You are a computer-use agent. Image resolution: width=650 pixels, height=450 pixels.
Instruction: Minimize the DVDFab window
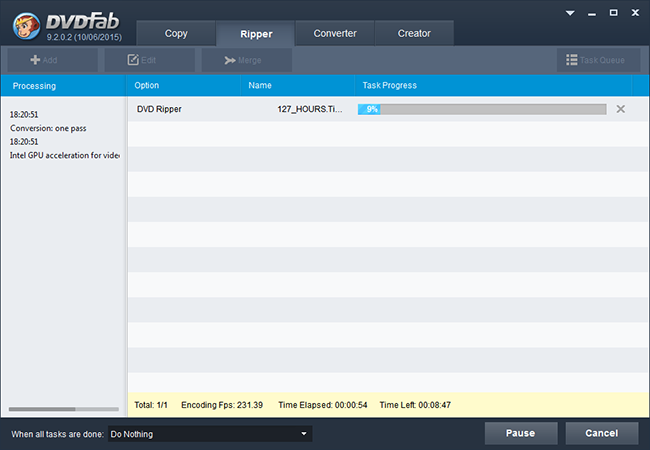pyautogui.click(x=592, y=15)
